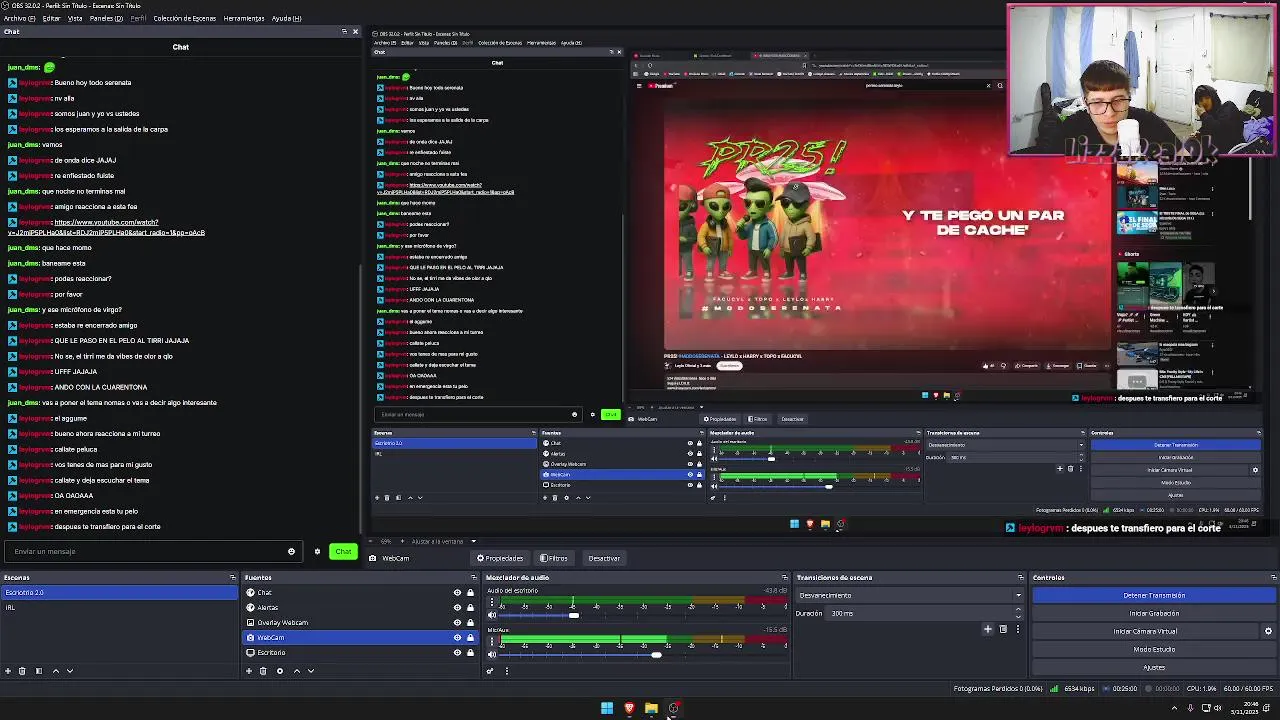
Task: Select IRL scene in Escenas list
Action: pos(120,607)
